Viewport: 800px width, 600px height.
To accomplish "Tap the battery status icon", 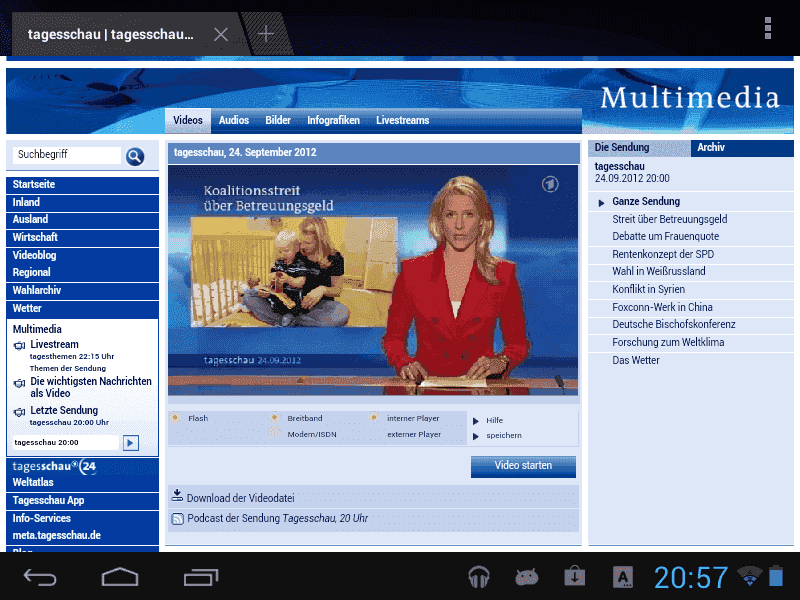I will (776, 576).
